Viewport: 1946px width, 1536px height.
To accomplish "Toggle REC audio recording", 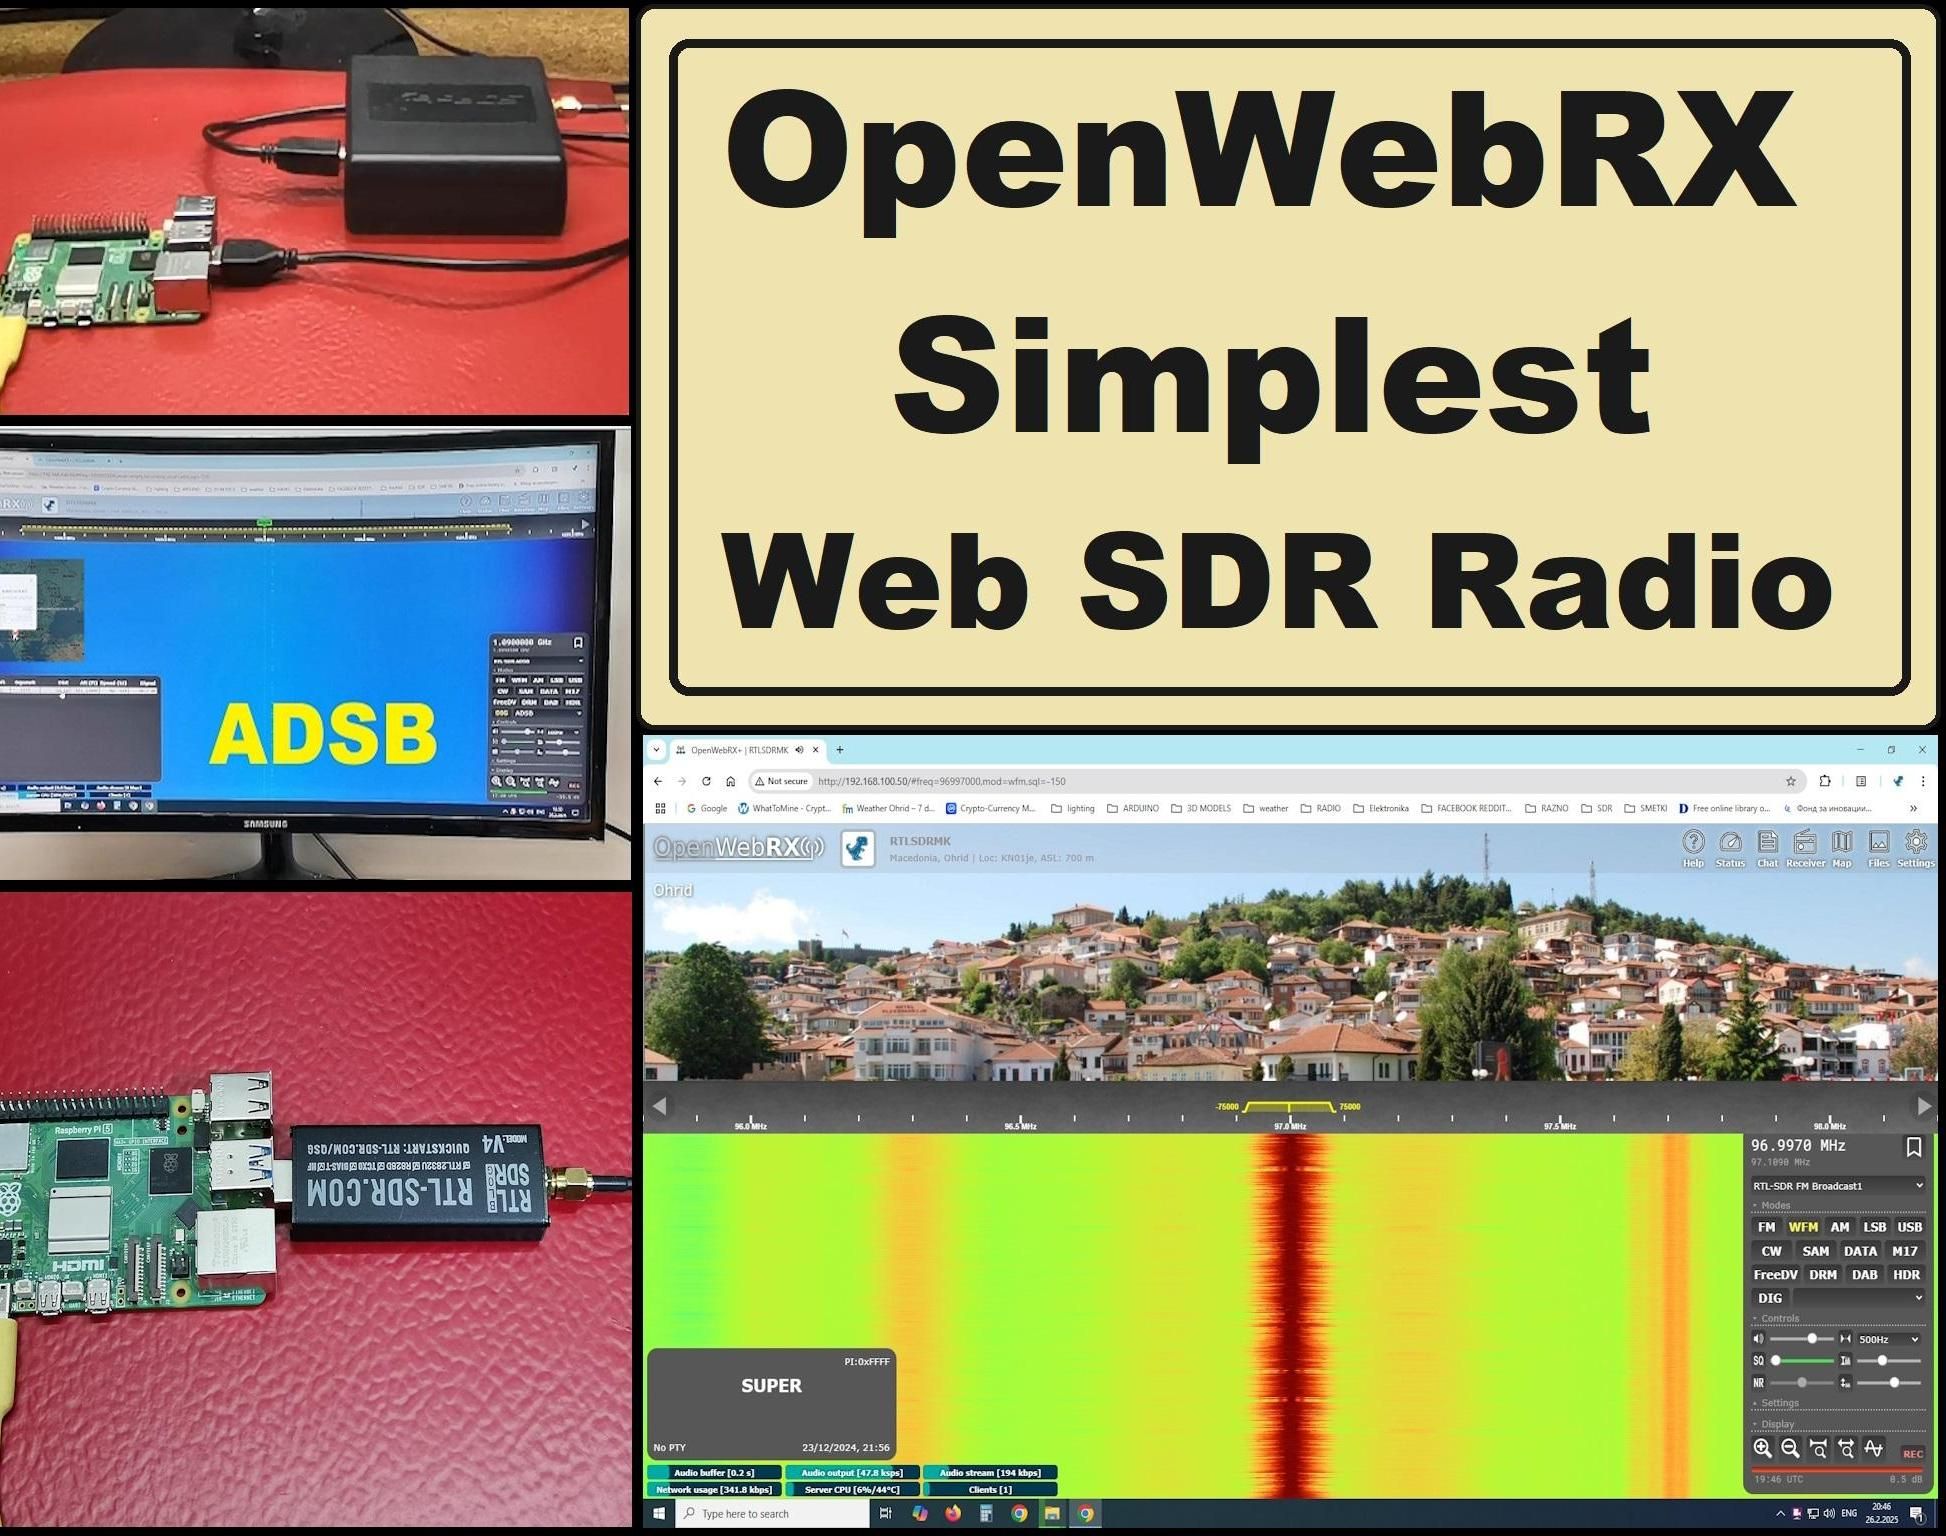I will pyautogui.click(x=1913, y=1454).
